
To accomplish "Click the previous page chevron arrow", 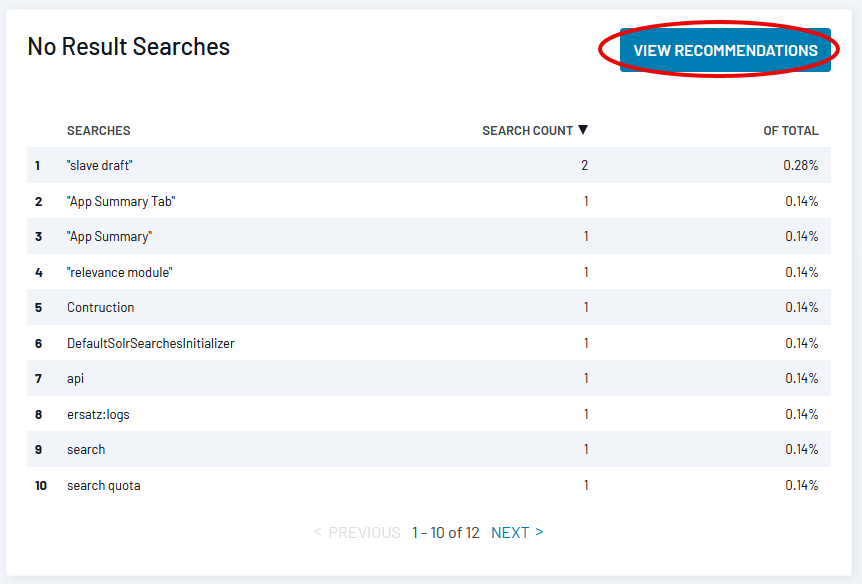I will (317, 532).
